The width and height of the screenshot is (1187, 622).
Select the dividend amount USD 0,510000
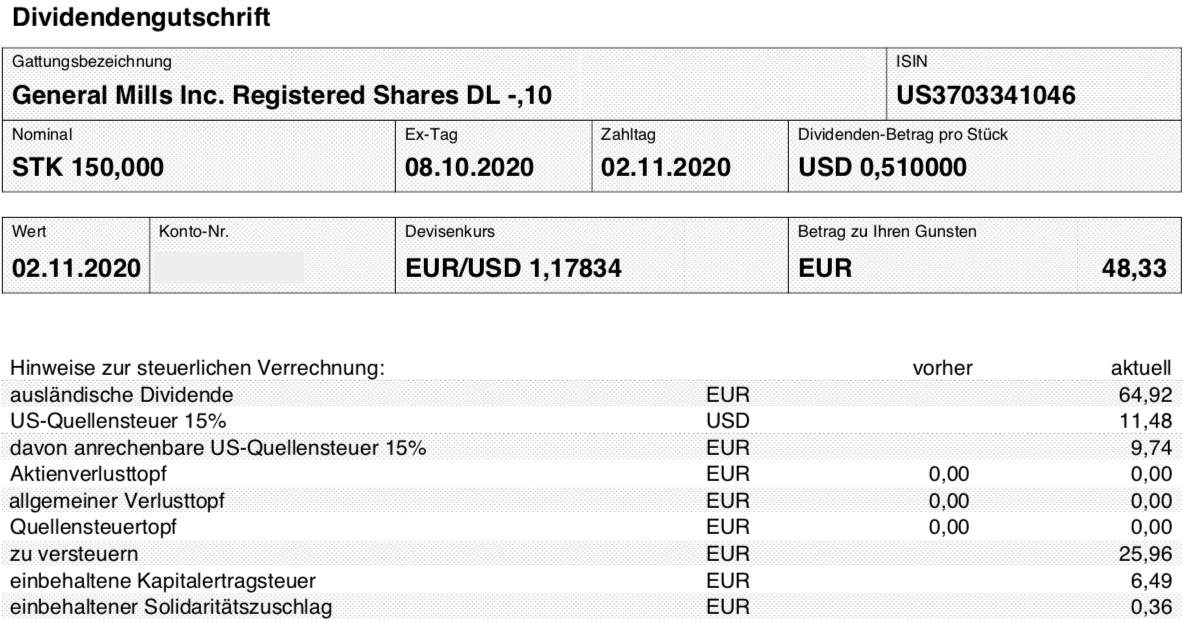(882, 167)
